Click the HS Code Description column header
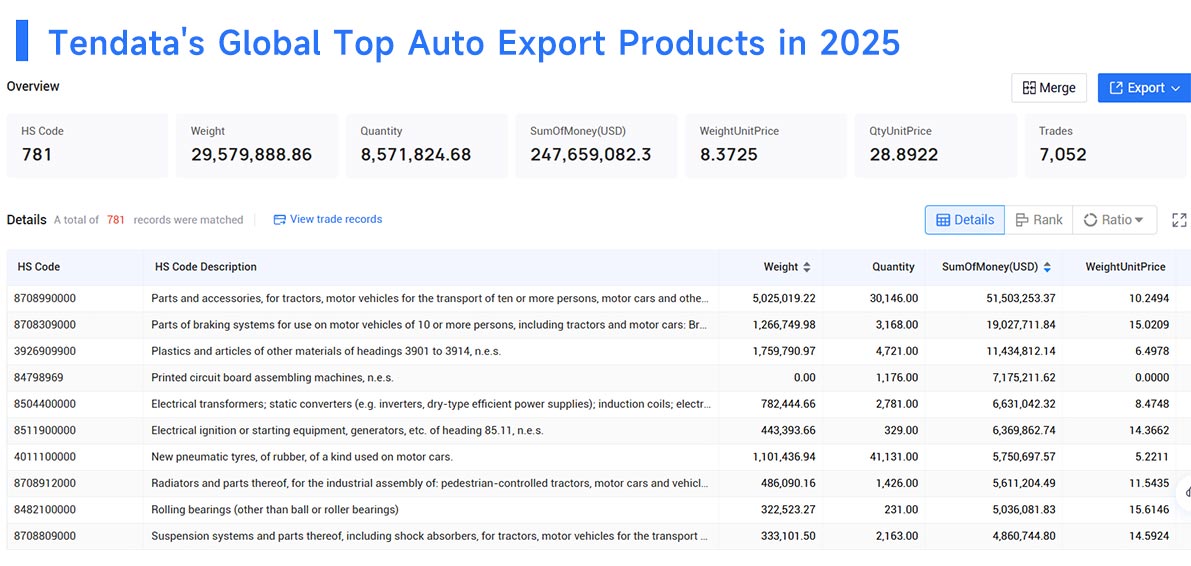The height and width of the screenshot is (566, 1191). coord(206,267)
